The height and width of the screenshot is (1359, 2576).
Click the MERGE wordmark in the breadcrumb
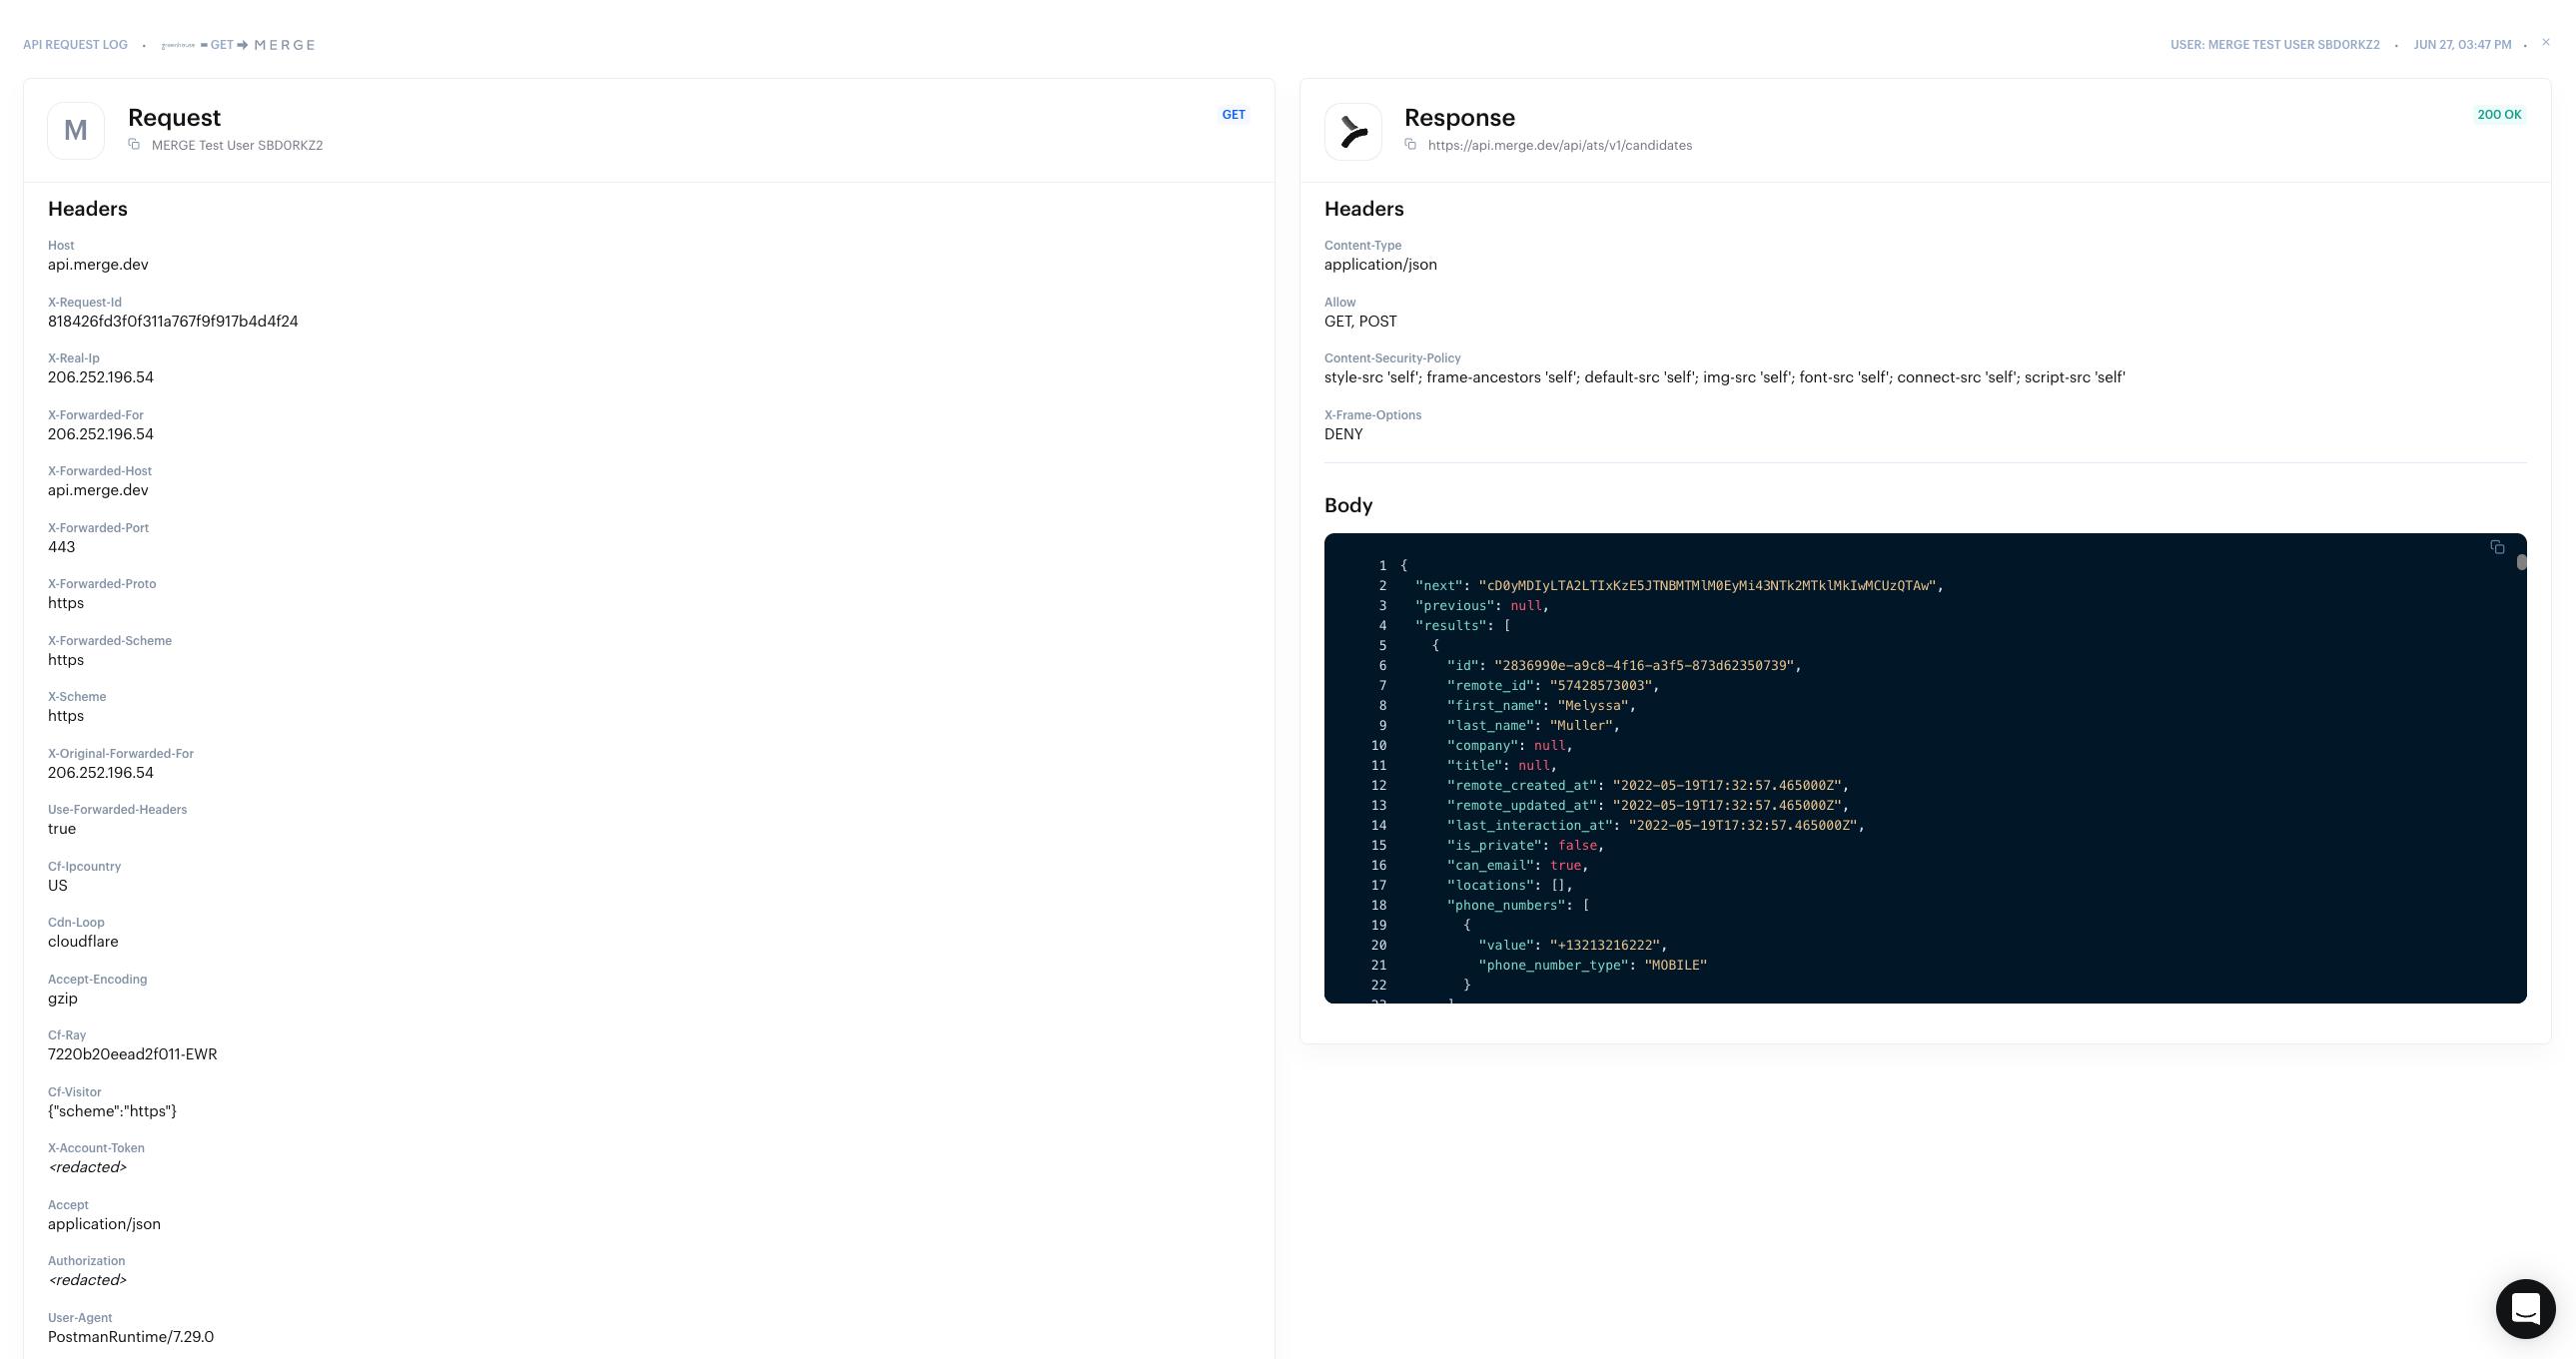click(285, 45)
